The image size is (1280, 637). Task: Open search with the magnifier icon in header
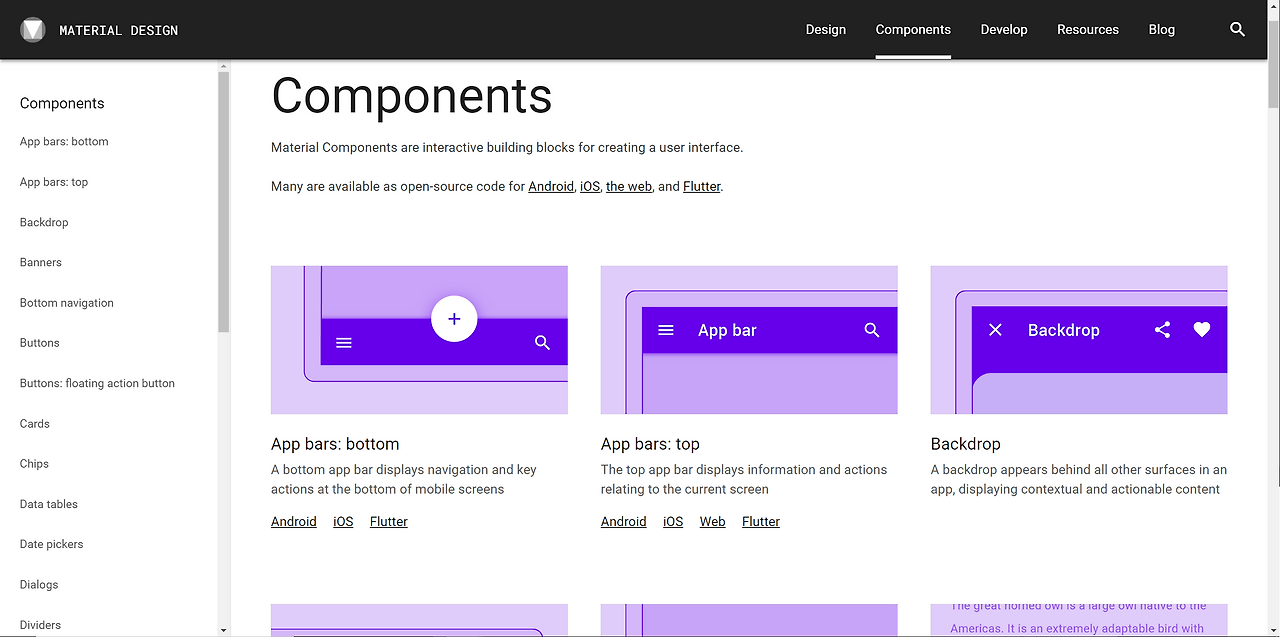click(1237, 29)
